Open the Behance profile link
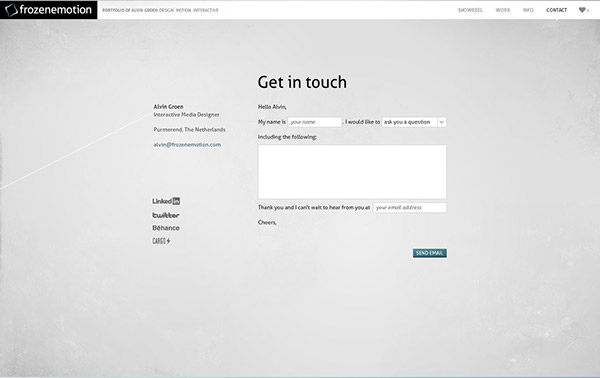Image resolution: width=600 pixels, height=378 pixels. click(x=166, y=228)
